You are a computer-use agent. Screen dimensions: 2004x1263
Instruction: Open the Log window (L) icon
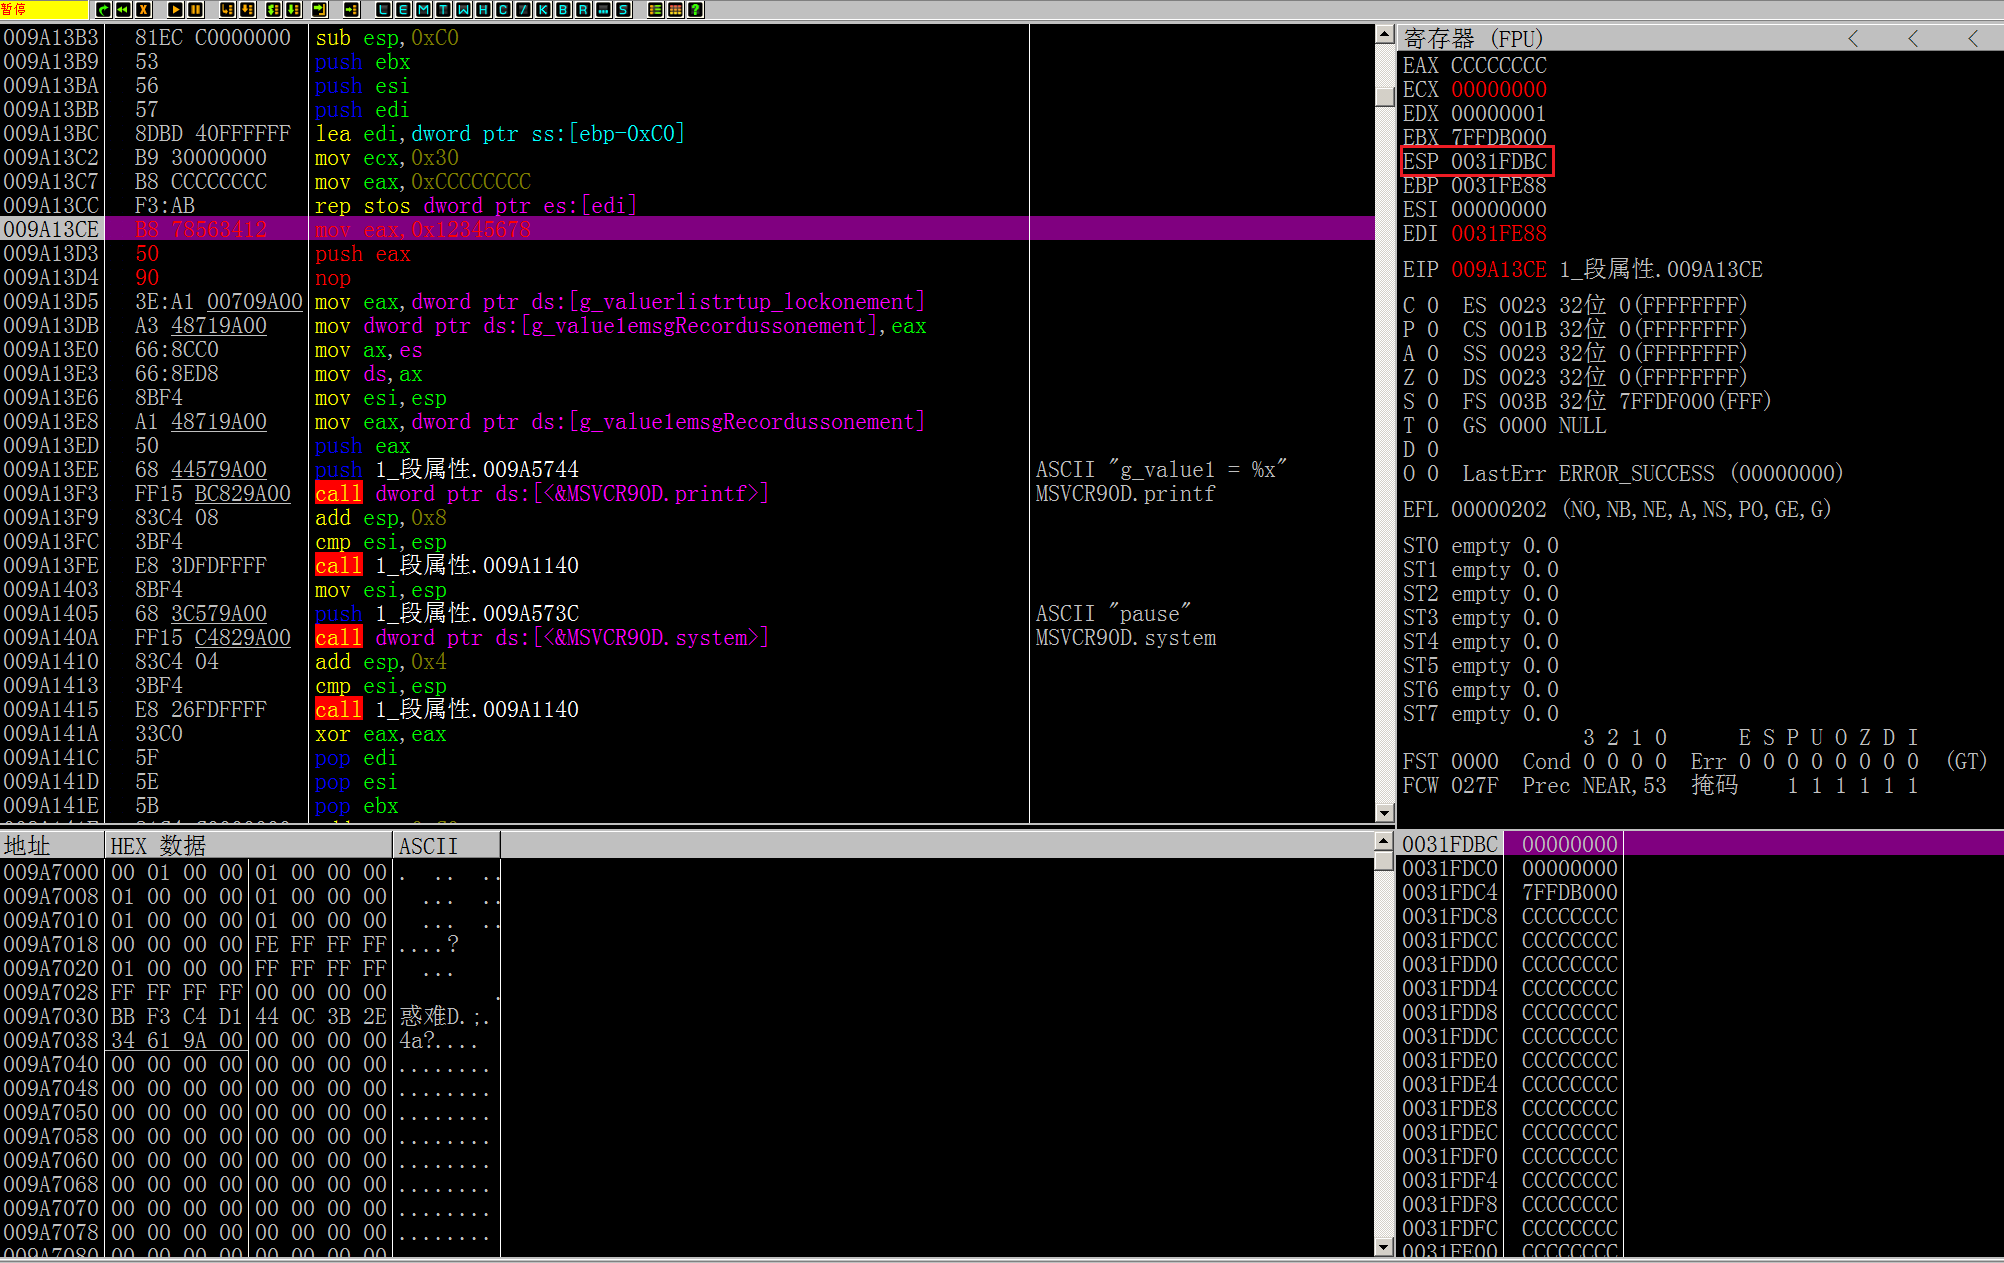click(x=384, y=10)
